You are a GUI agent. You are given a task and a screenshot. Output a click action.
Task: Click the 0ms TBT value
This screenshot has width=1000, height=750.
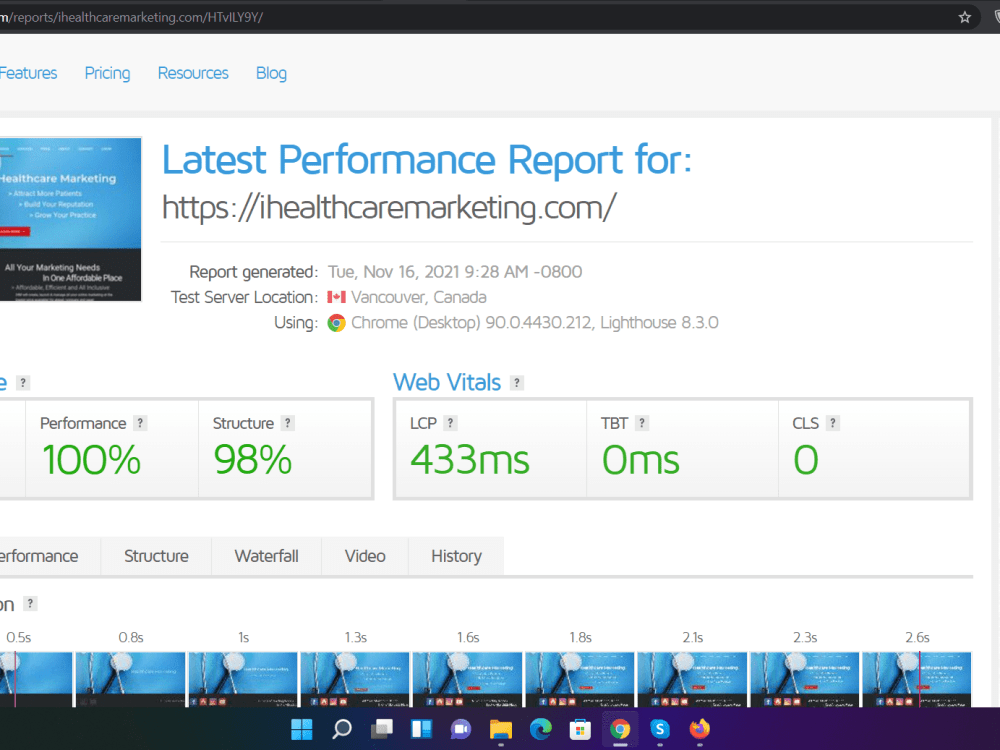641,460
